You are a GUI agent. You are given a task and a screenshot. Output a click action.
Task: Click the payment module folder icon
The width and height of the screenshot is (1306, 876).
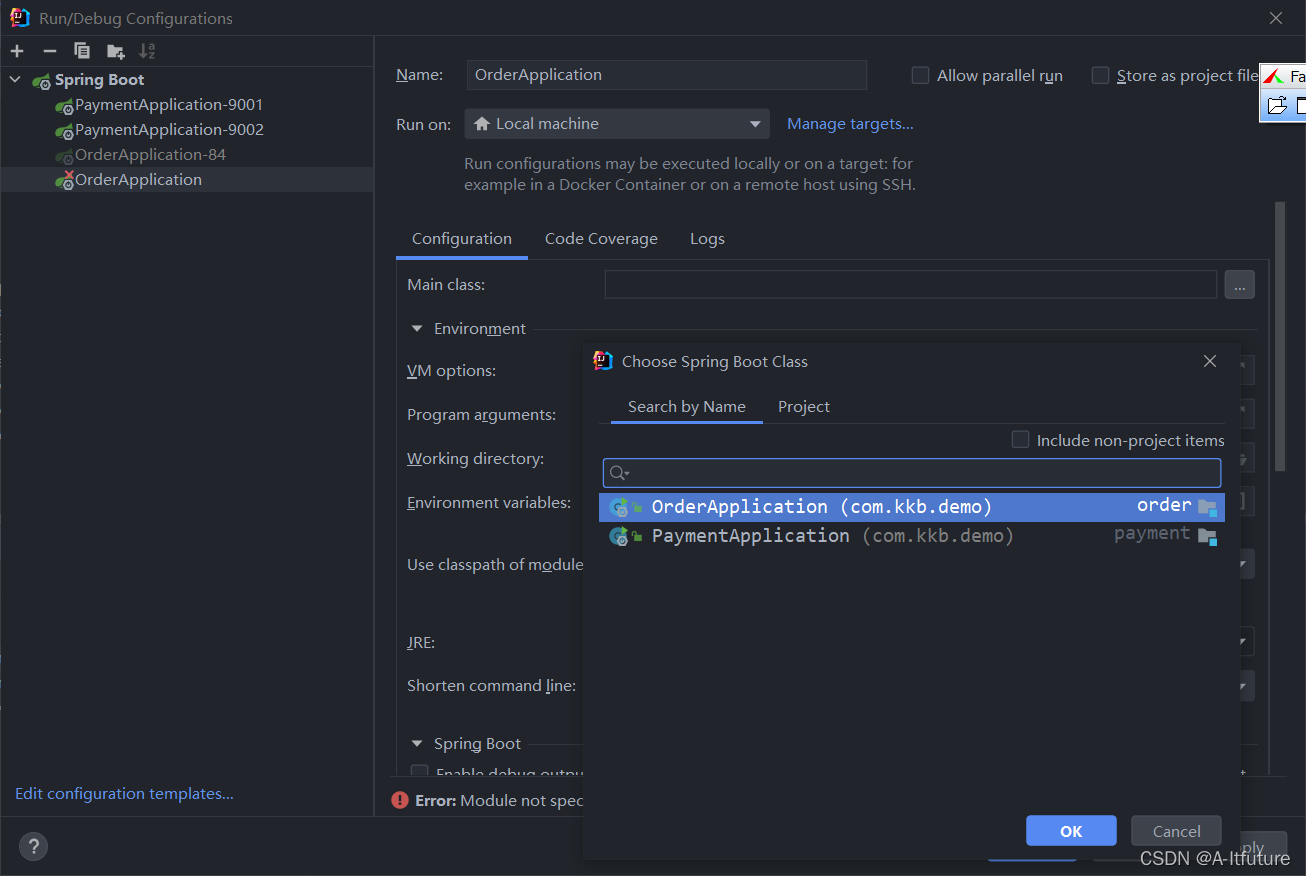click(1208, 536)
